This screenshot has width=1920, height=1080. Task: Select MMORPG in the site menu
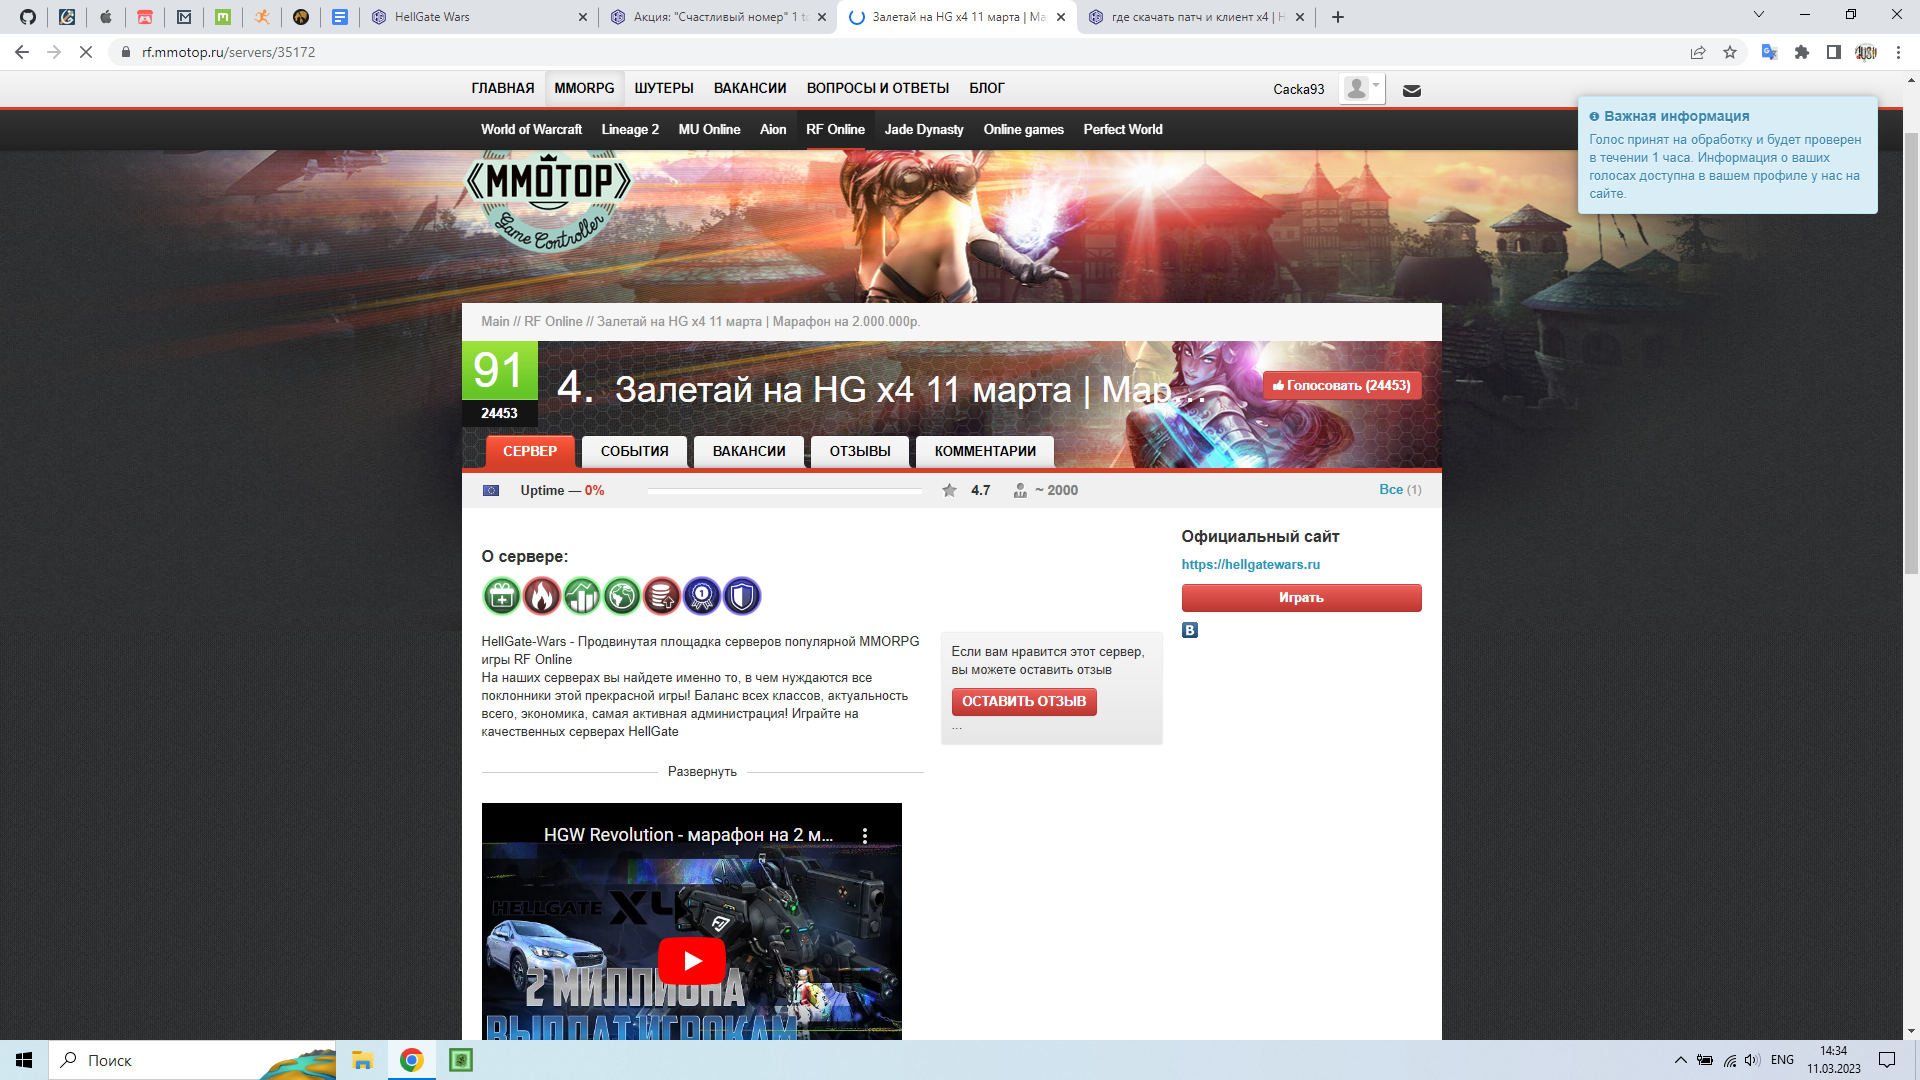click(x=585, y=88)
